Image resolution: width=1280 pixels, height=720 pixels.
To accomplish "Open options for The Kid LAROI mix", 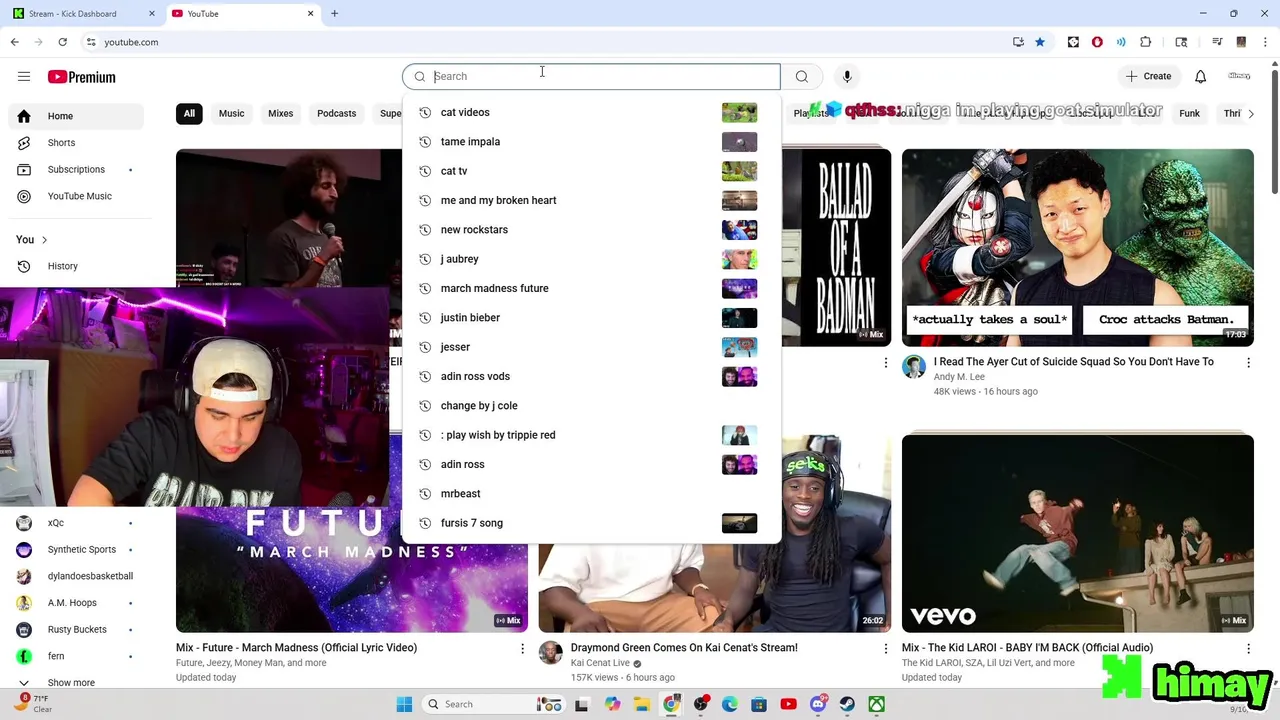I will (1248, 648).
